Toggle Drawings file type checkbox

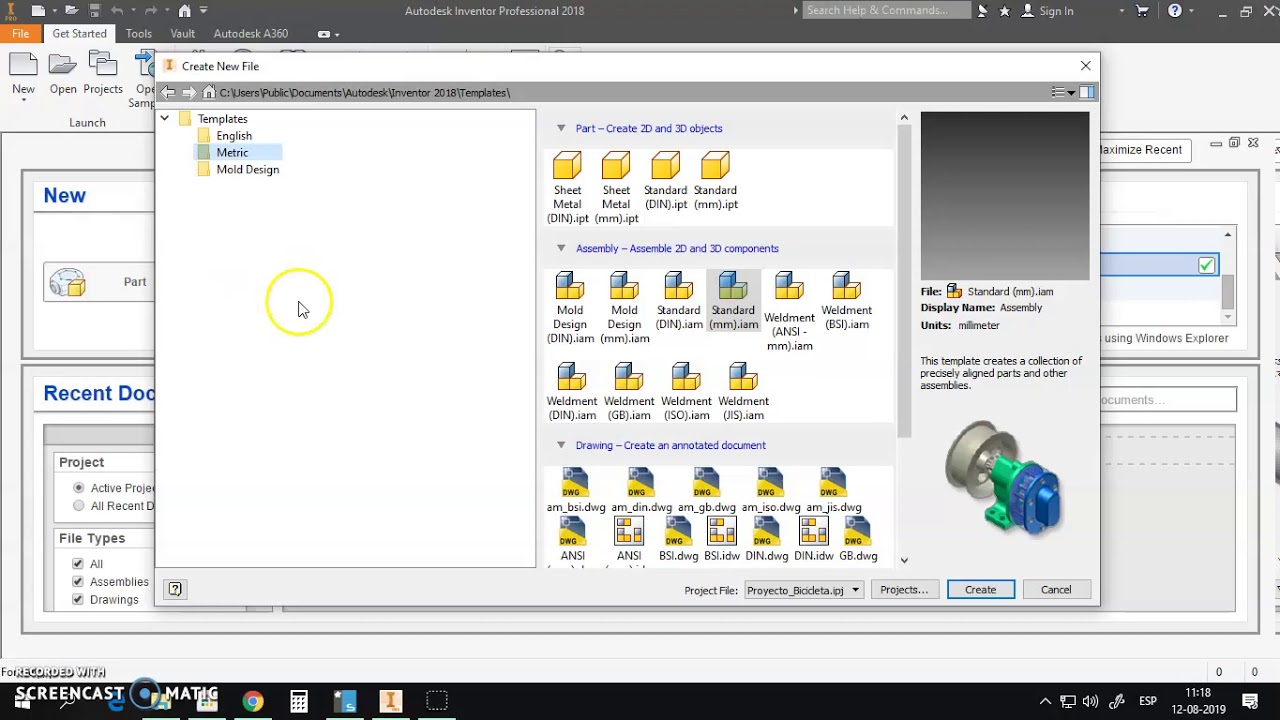pos(78,600)
